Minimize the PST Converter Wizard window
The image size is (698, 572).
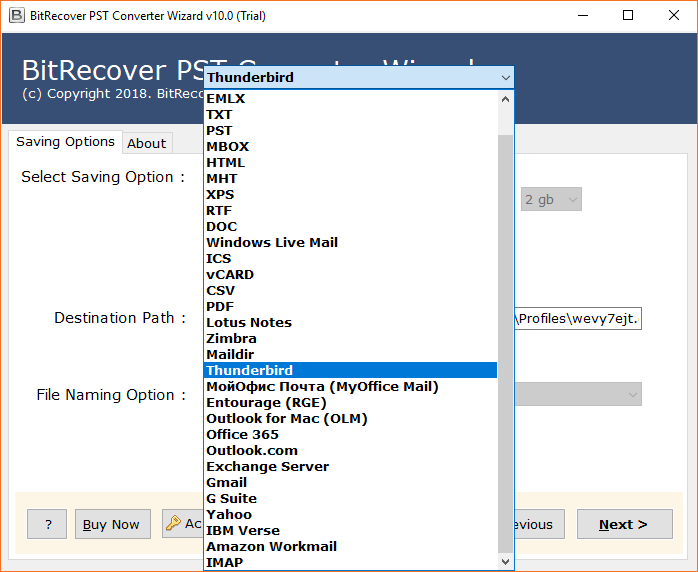(583, 16)
